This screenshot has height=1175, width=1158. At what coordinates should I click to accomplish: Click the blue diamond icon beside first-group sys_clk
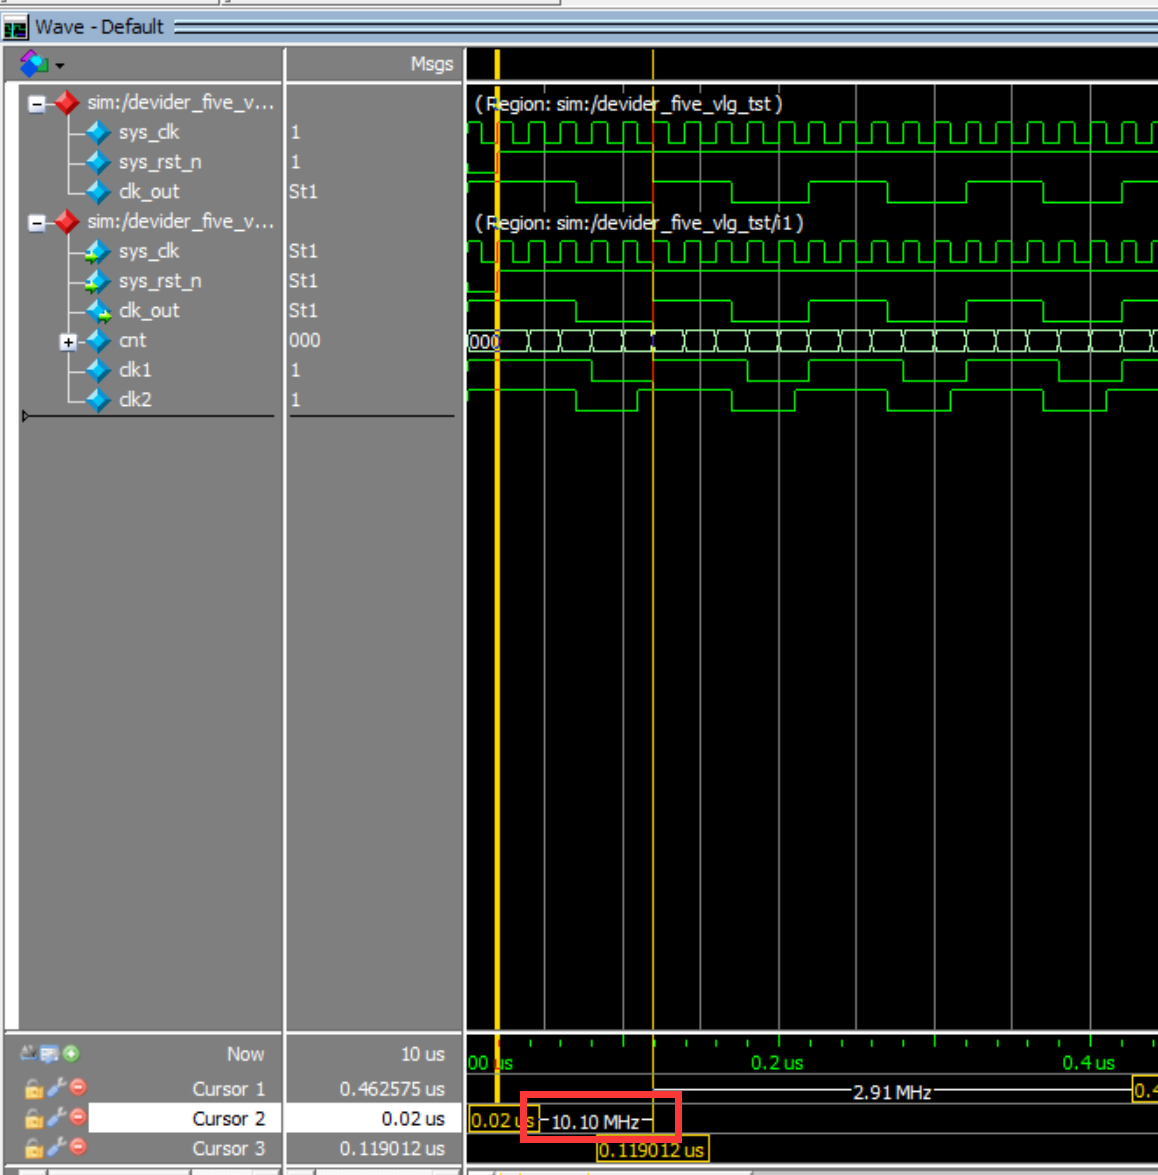(x=98, y=133)
